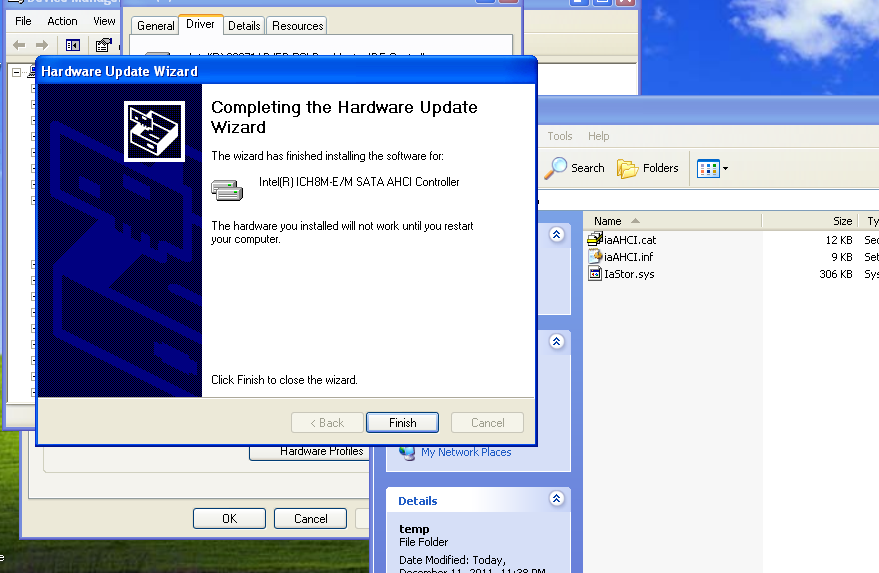Collapse the middle sidebar pane chevron
Viewport: 879px width, 573px height.
point(557,341)
